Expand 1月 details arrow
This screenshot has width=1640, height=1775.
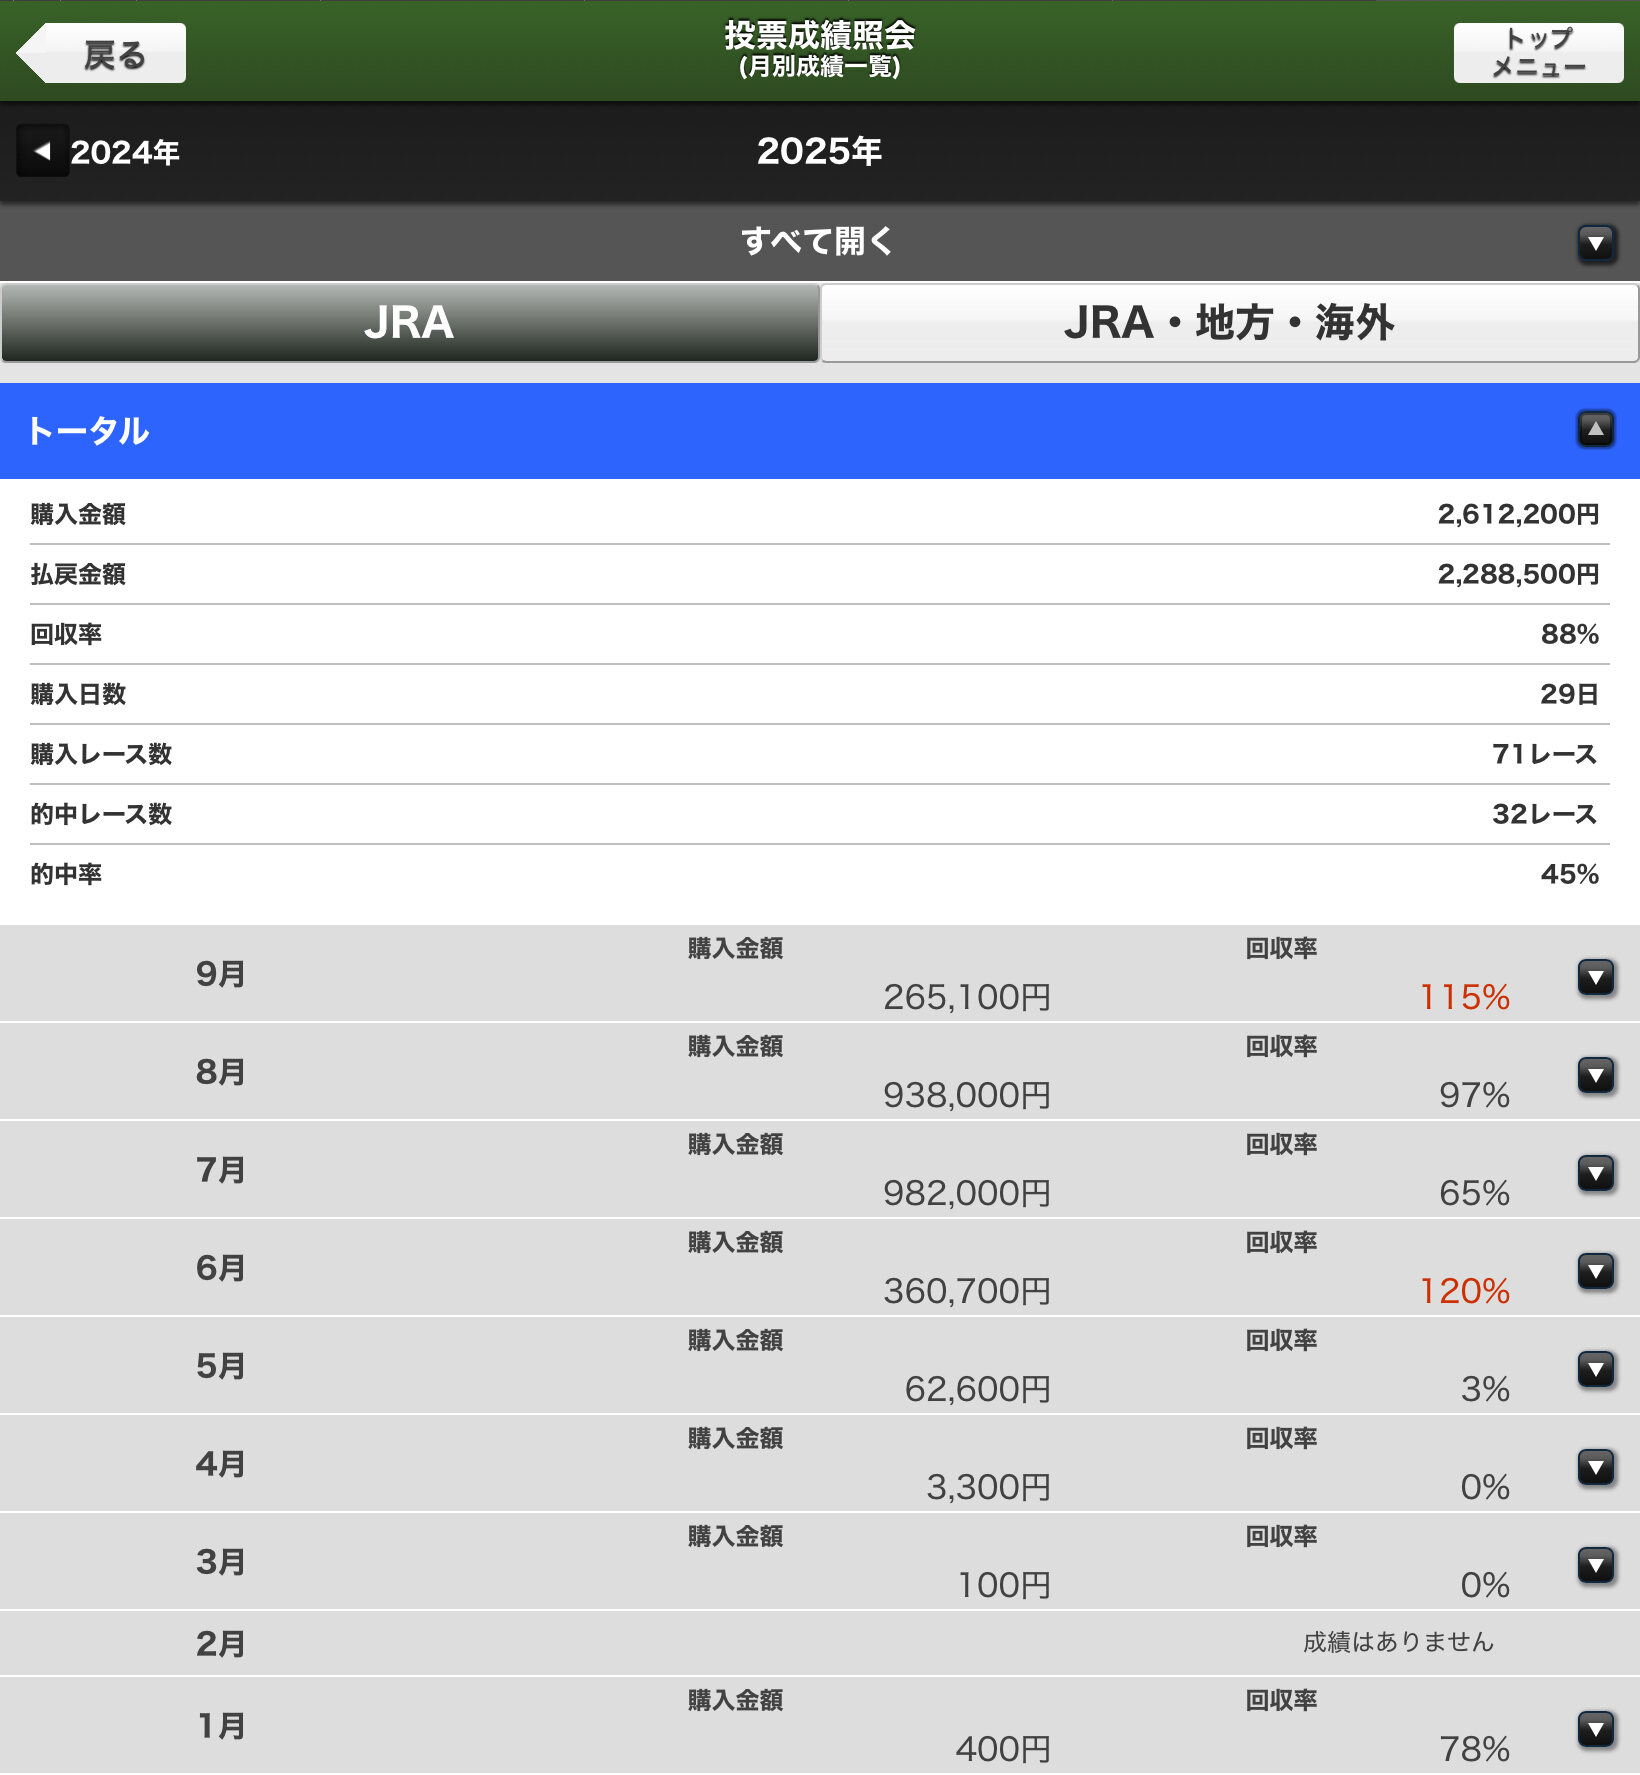pyautogui.click(x=1596, y=1729)
